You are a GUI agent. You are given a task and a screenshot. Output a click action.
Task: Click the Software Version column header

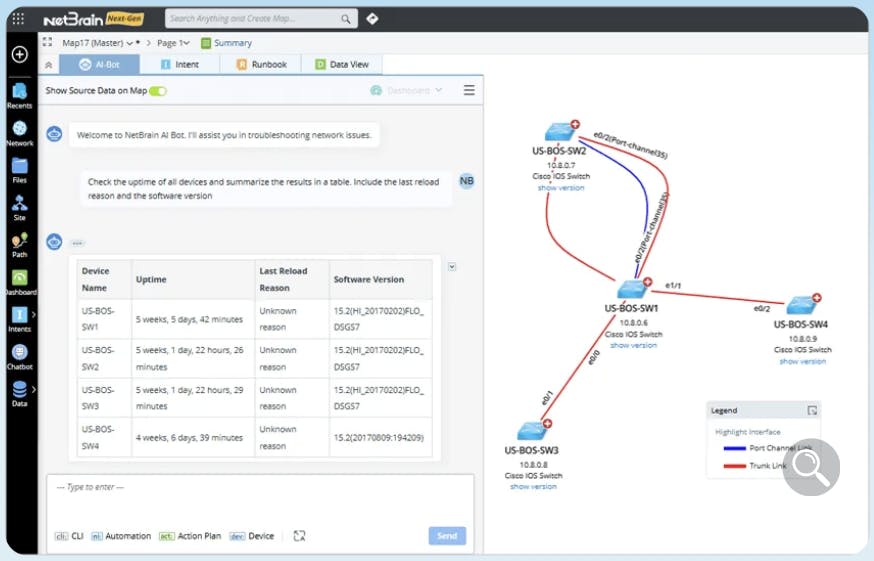381,279
